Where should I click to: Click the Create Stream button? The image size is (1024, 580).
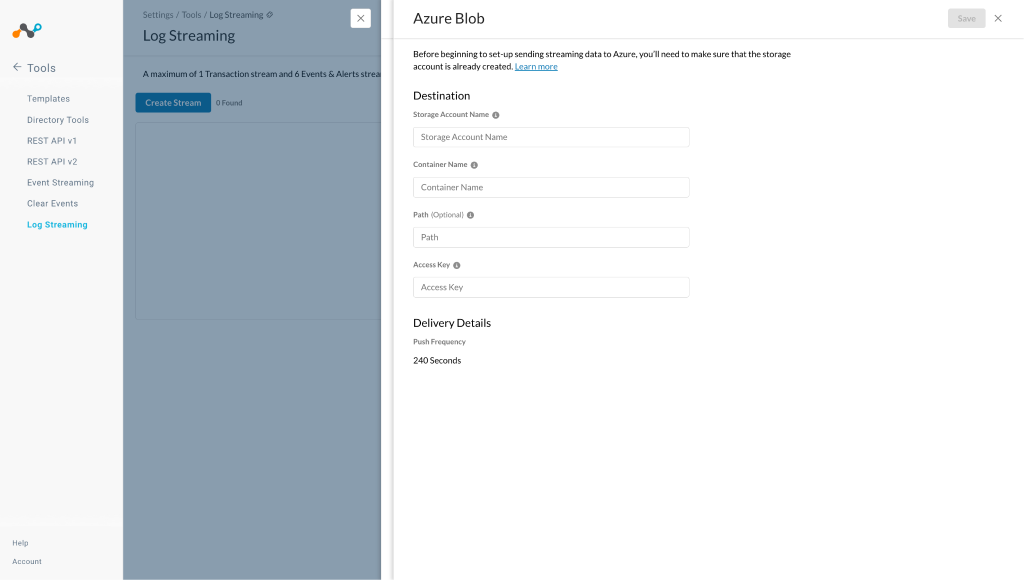[173, 103]
